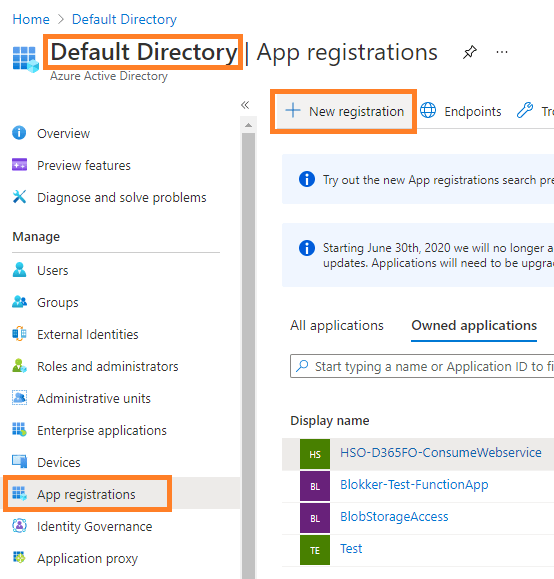This screenshot has height=579, width=554.
Task: Click the search magnifier icon
Action: pyautogui.click(x=302, y=366)
